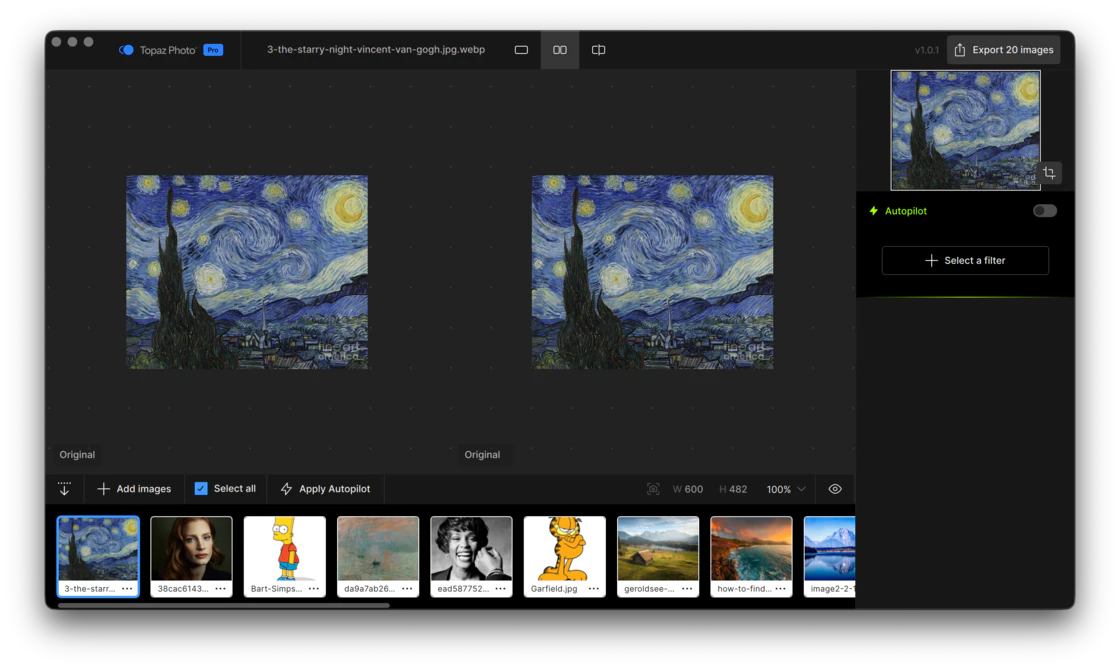Click the zoom-to-fit icon beside width
1120x669 pixels.
653,489
